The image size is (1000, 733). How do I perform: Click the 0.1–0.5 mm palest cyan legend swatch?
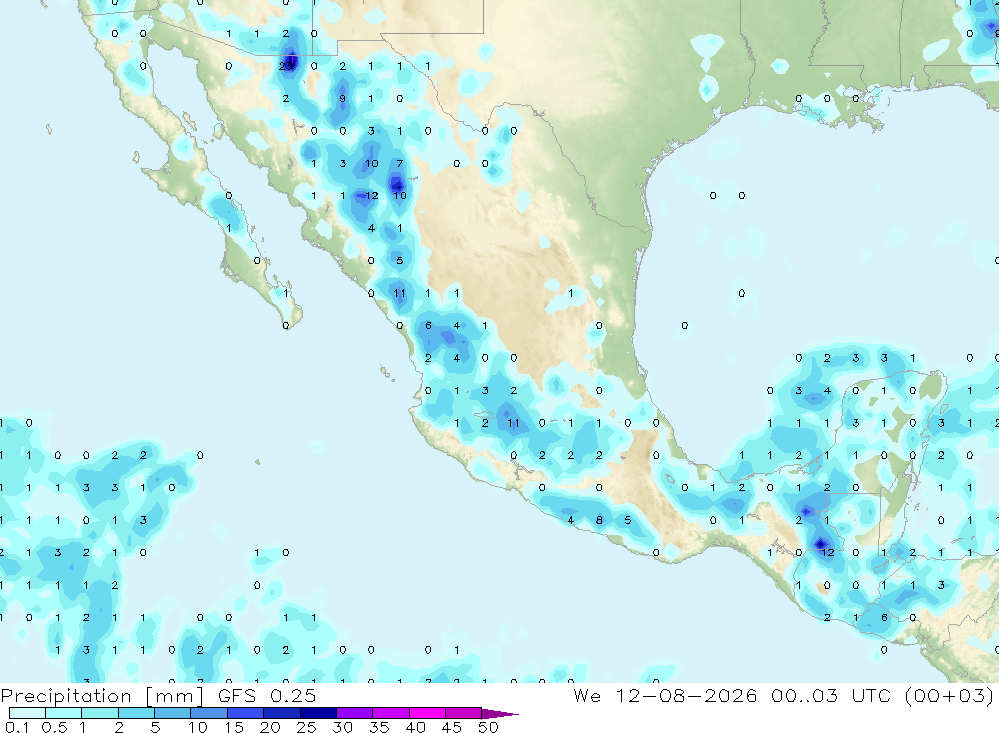pos(27,713)
